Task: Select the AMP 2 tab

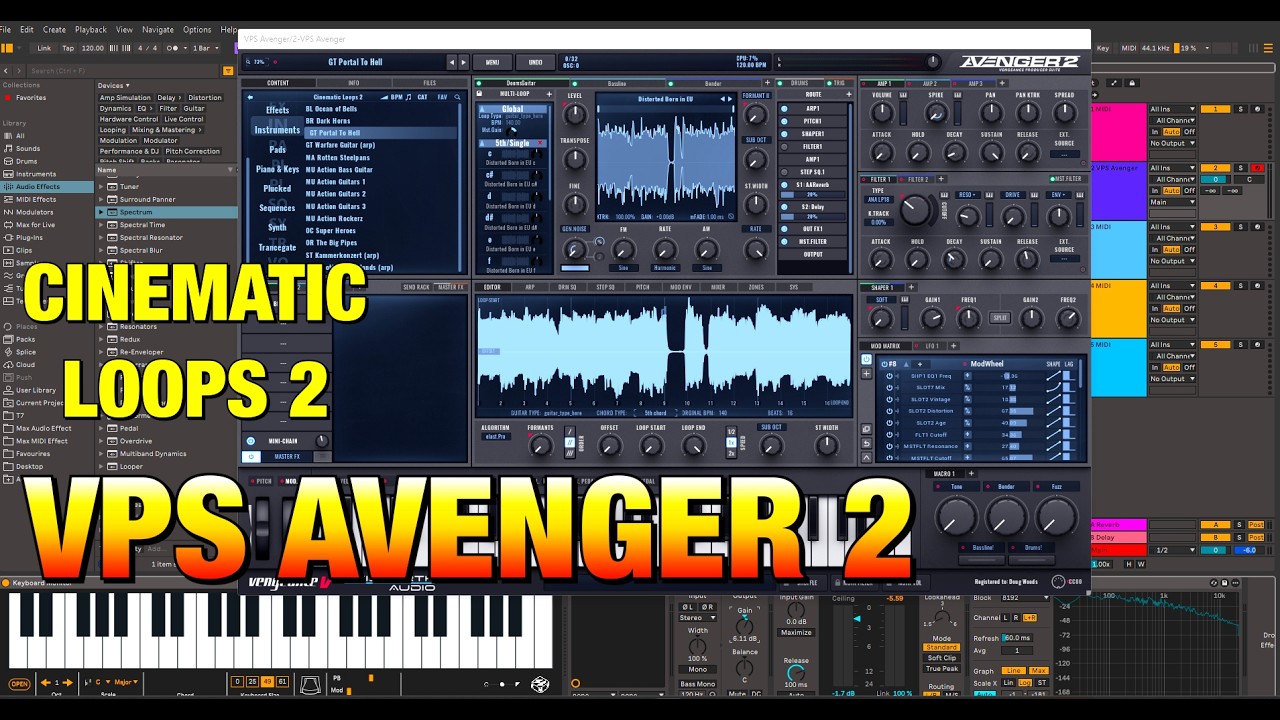Action: pos(929,83)
